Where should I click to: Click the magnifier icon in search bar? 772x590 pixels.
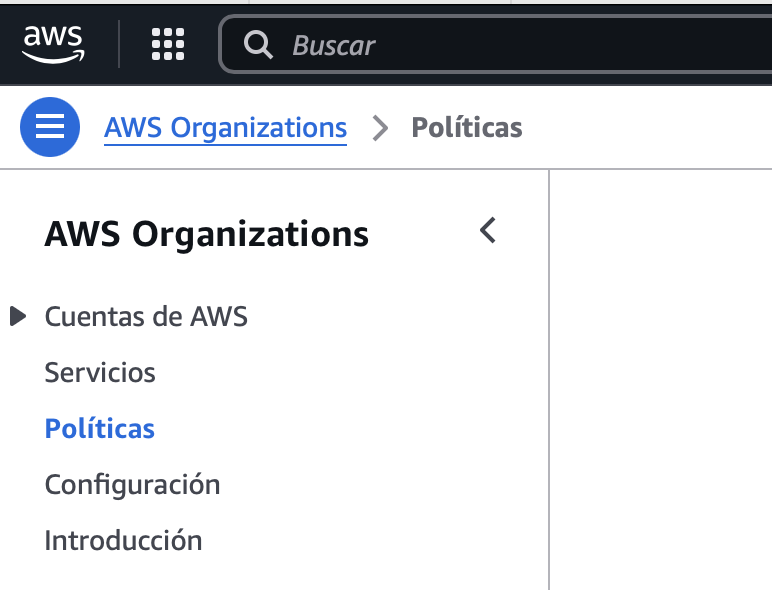258,45
